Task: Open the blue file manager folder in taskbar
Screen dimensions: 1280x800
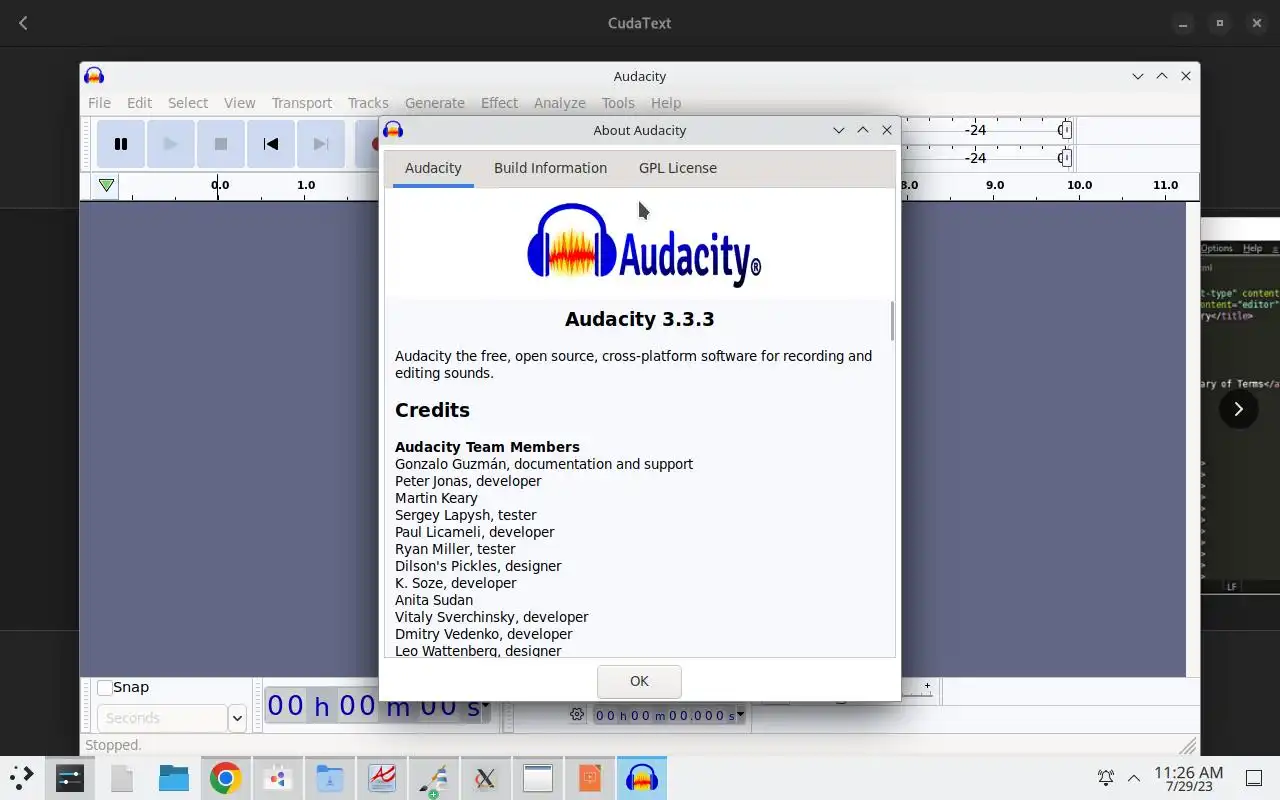Action: [174, 777]
